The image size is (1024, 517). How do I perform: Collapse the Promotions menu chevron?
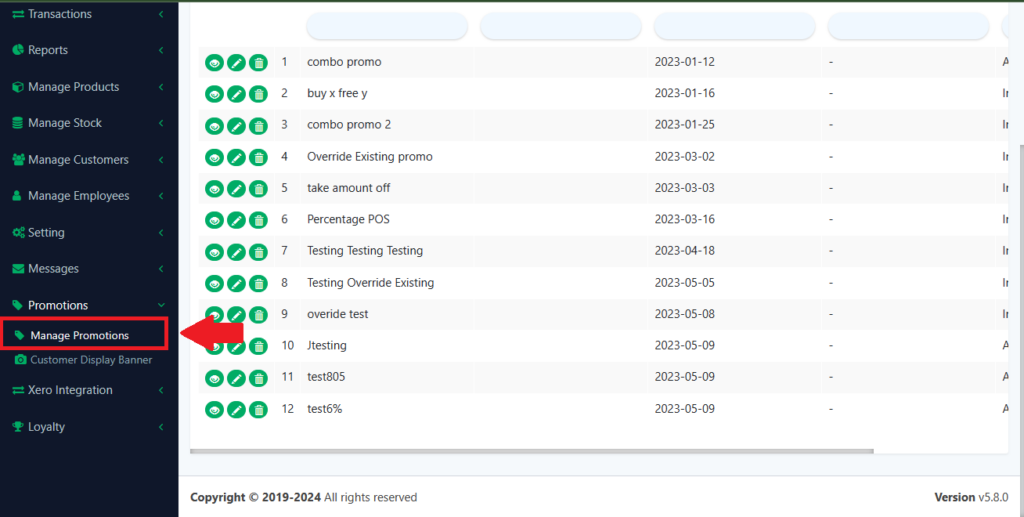tap(161, 305)
